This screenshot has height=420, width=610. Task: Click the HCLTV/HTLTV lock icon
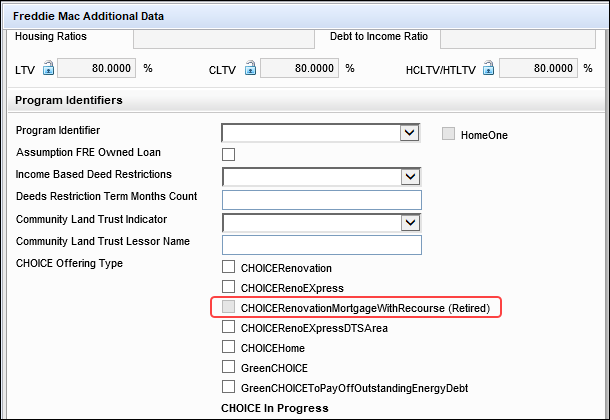(488, 69)
